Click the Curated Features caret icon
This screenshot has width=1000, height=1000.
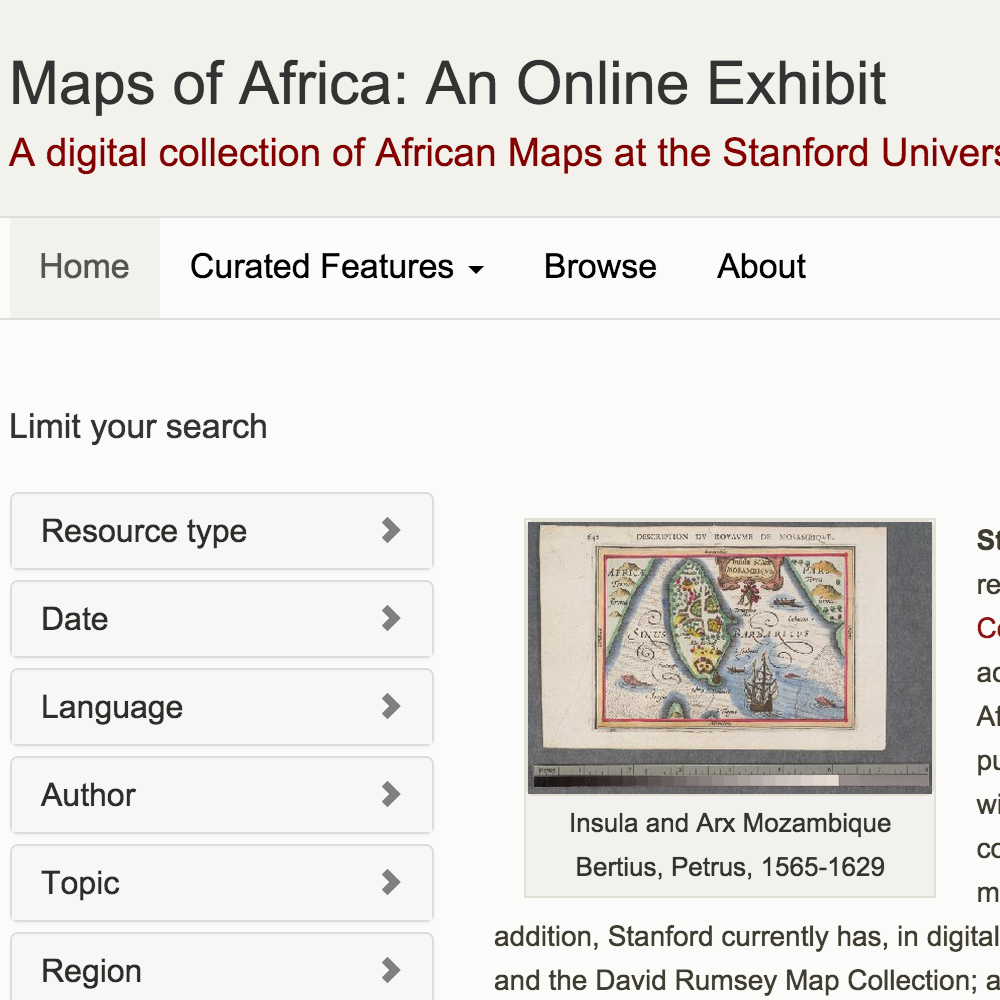point(476,270)
